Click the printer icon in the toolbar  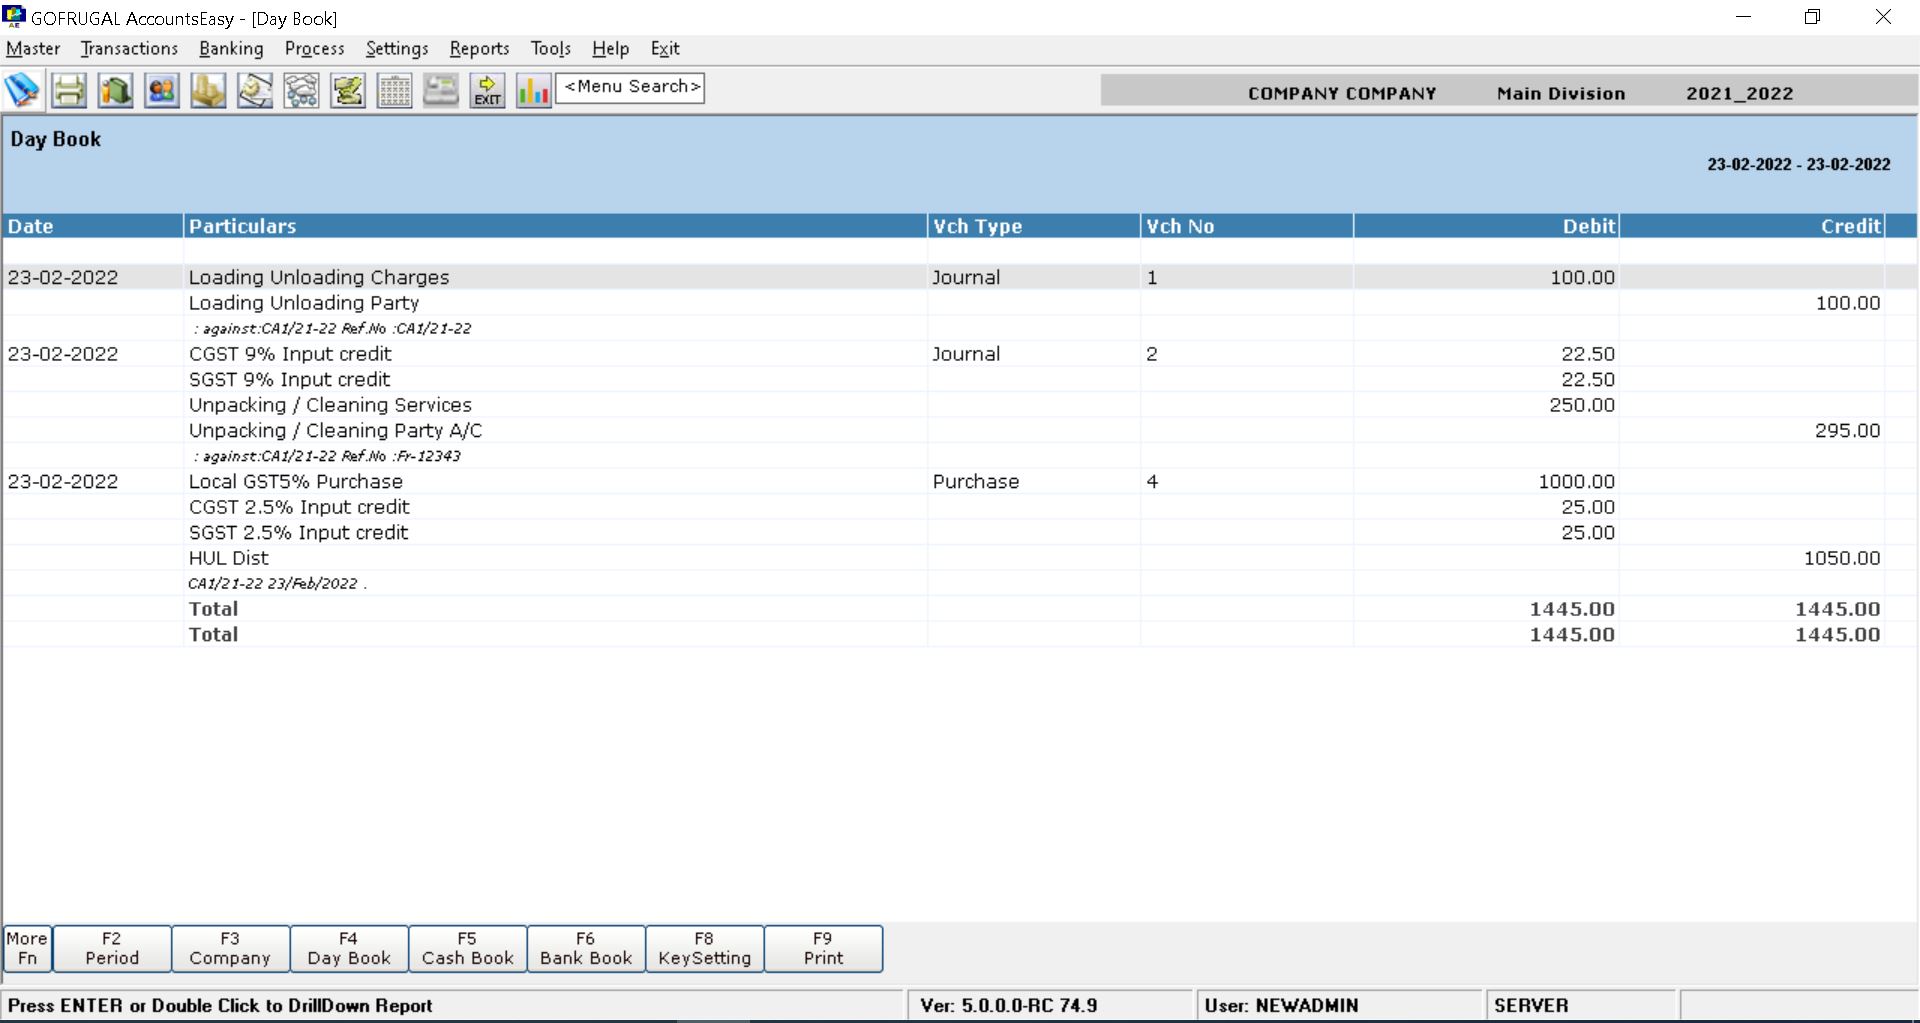click(69, 90)
